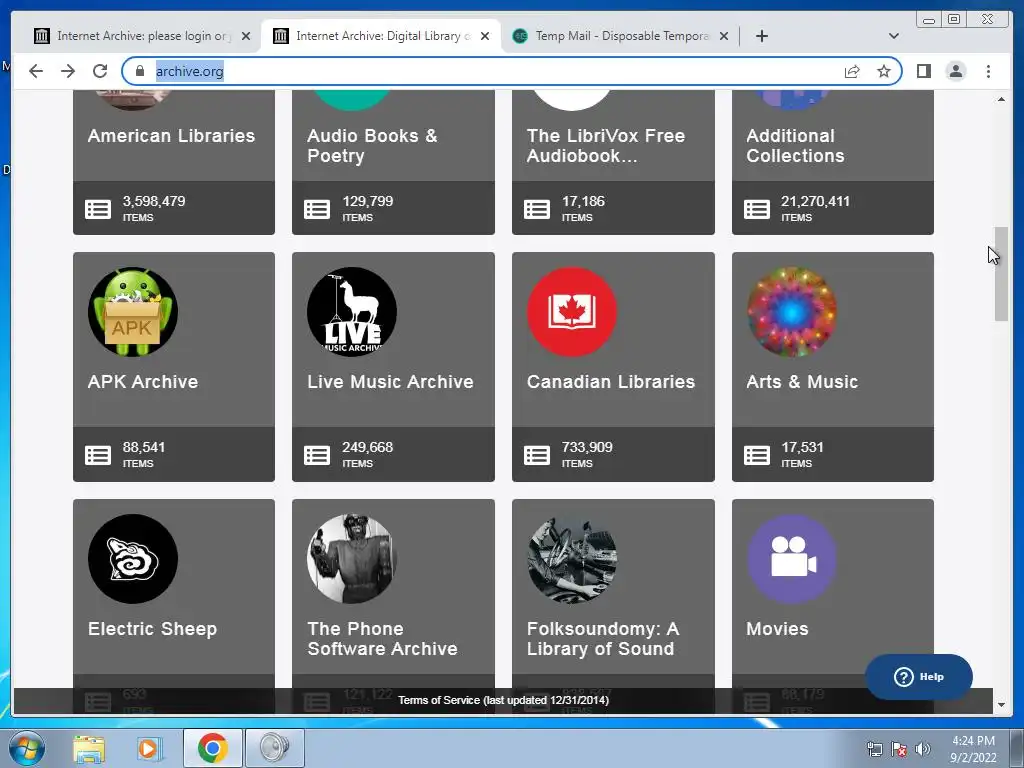Open the Canadian Libraries maple leaf icon

[571, 312]
